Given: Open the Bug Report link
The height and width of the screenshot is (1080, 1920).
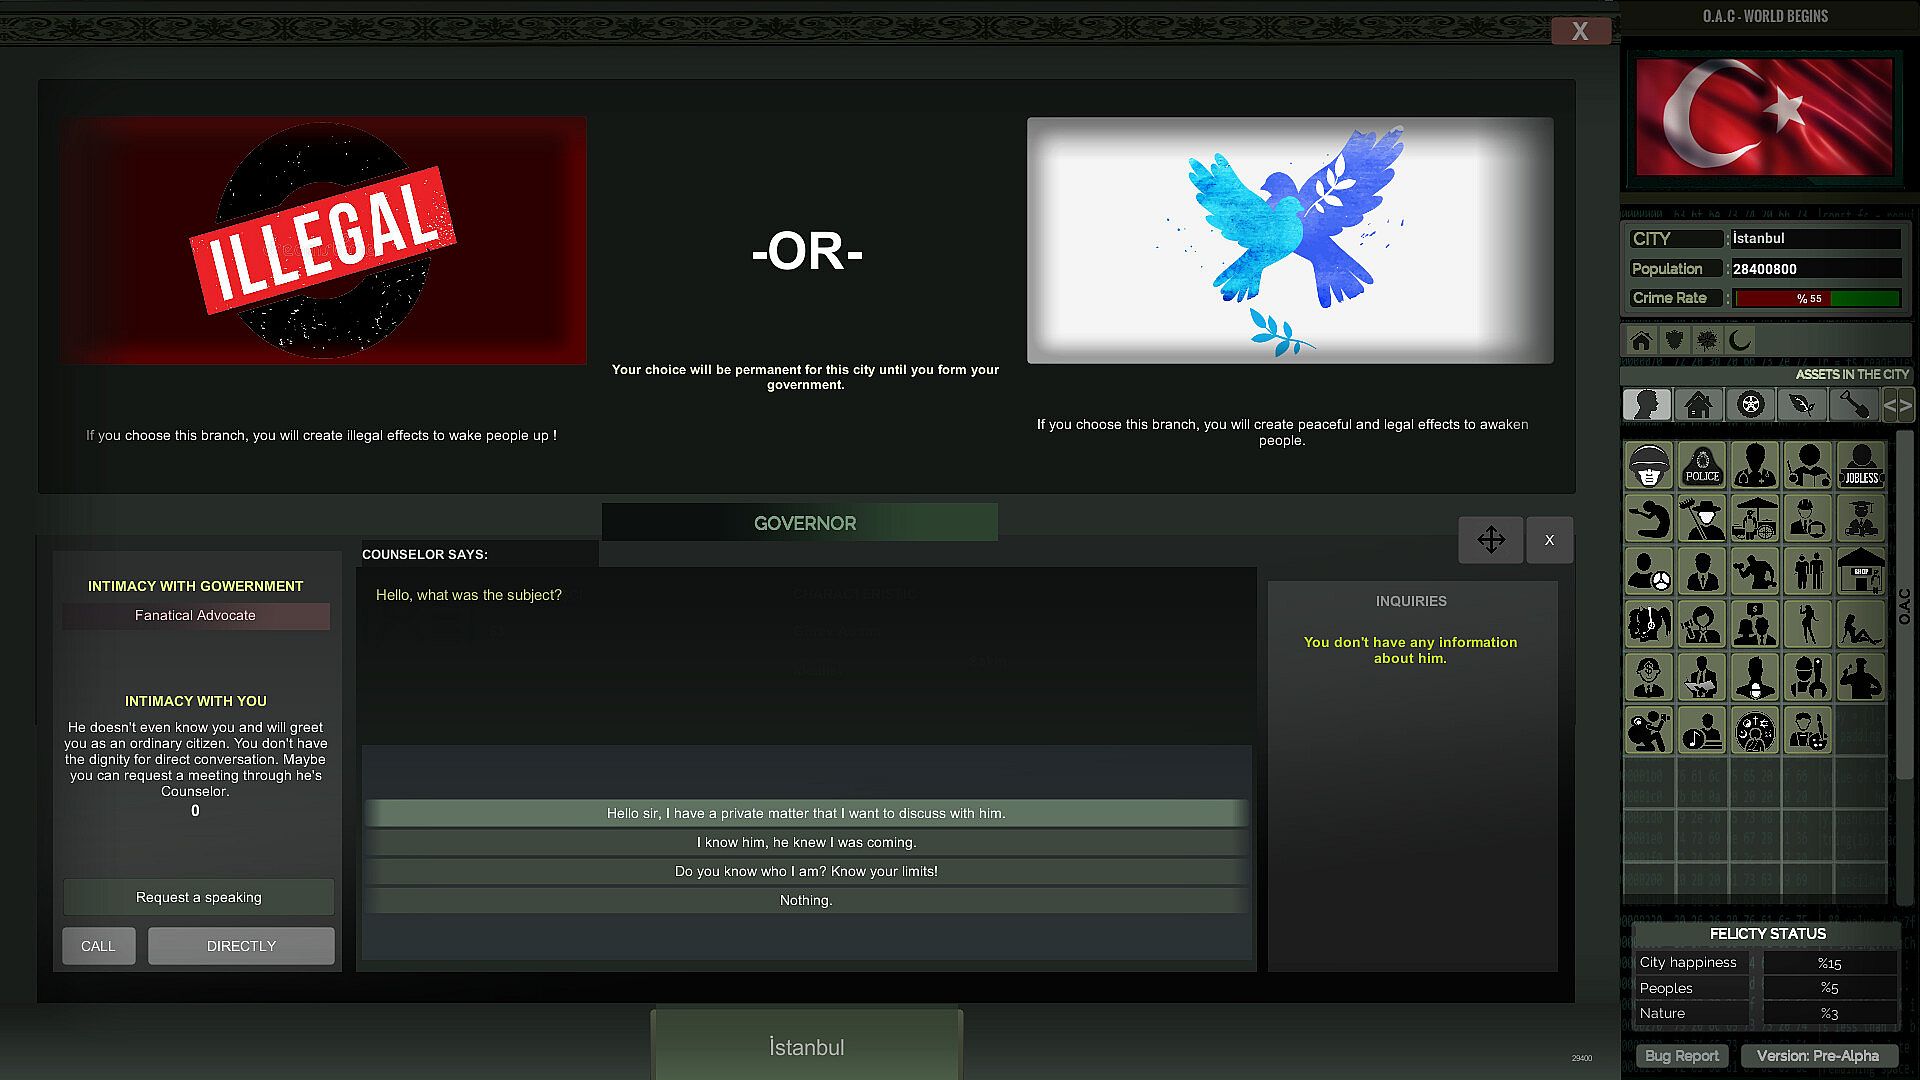Looking at the screenshot, I should coord(1681,1056).
